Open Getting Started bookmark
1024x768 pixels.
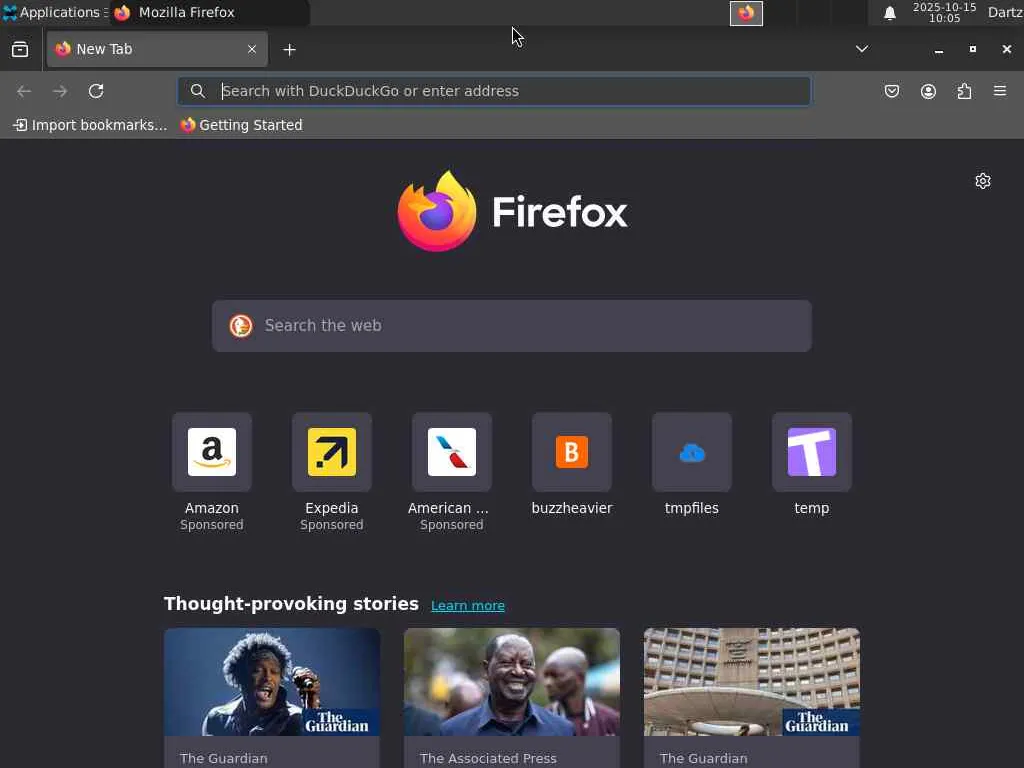click(242, 125)
